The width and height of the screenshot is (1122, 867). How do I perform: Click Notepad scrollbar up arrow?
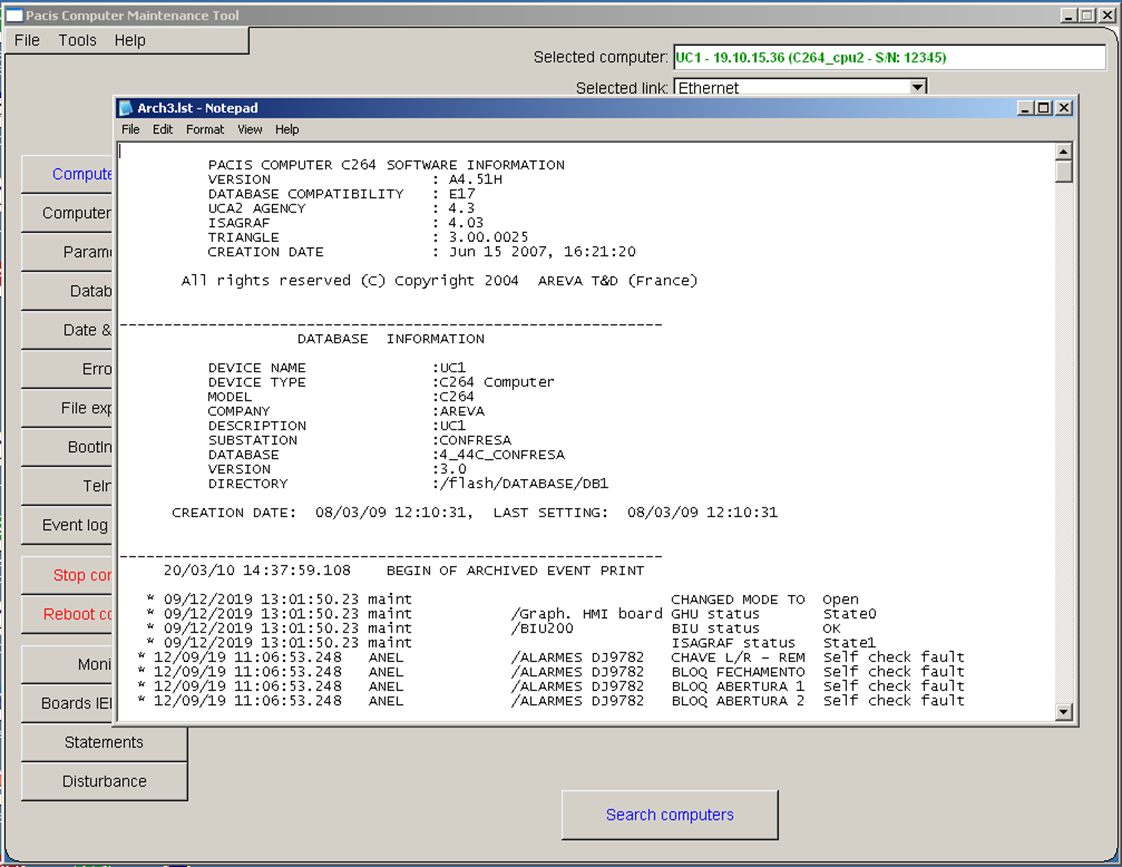pos(1063,152)
